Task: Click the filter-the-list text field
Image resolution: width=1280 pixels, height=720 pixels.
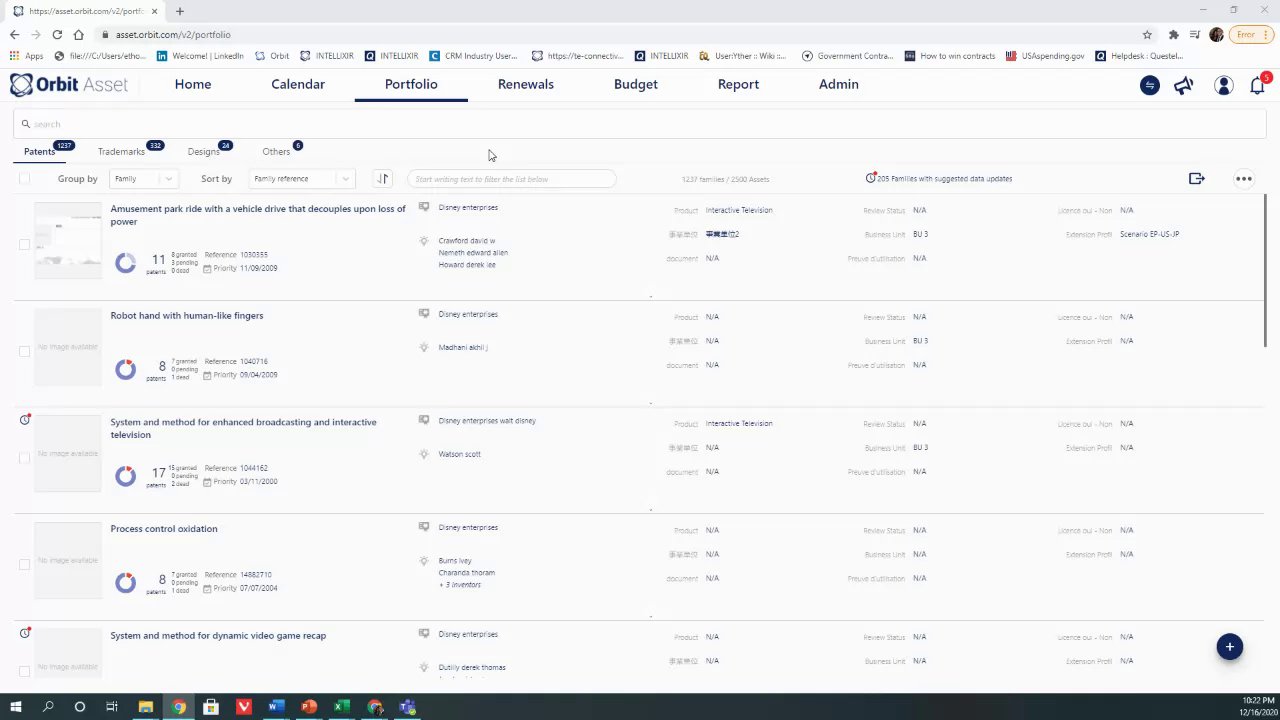Action: click(x=511, y=179)
